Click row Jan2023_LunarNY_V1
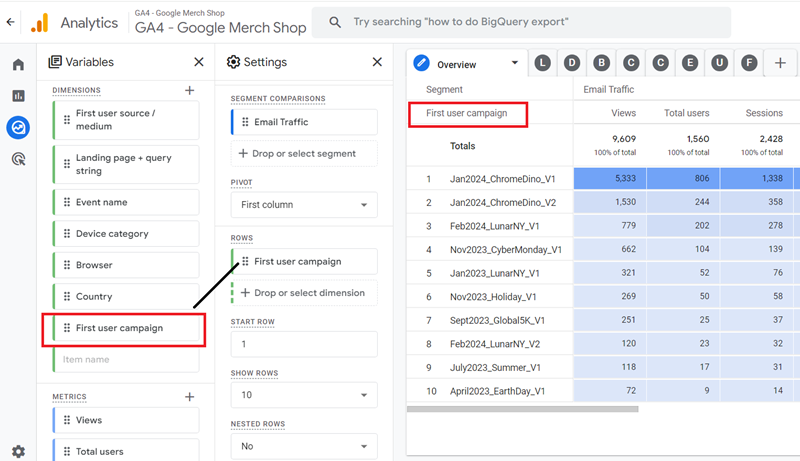The width and height of the screenshot is (800, 461). coord(494,273)
